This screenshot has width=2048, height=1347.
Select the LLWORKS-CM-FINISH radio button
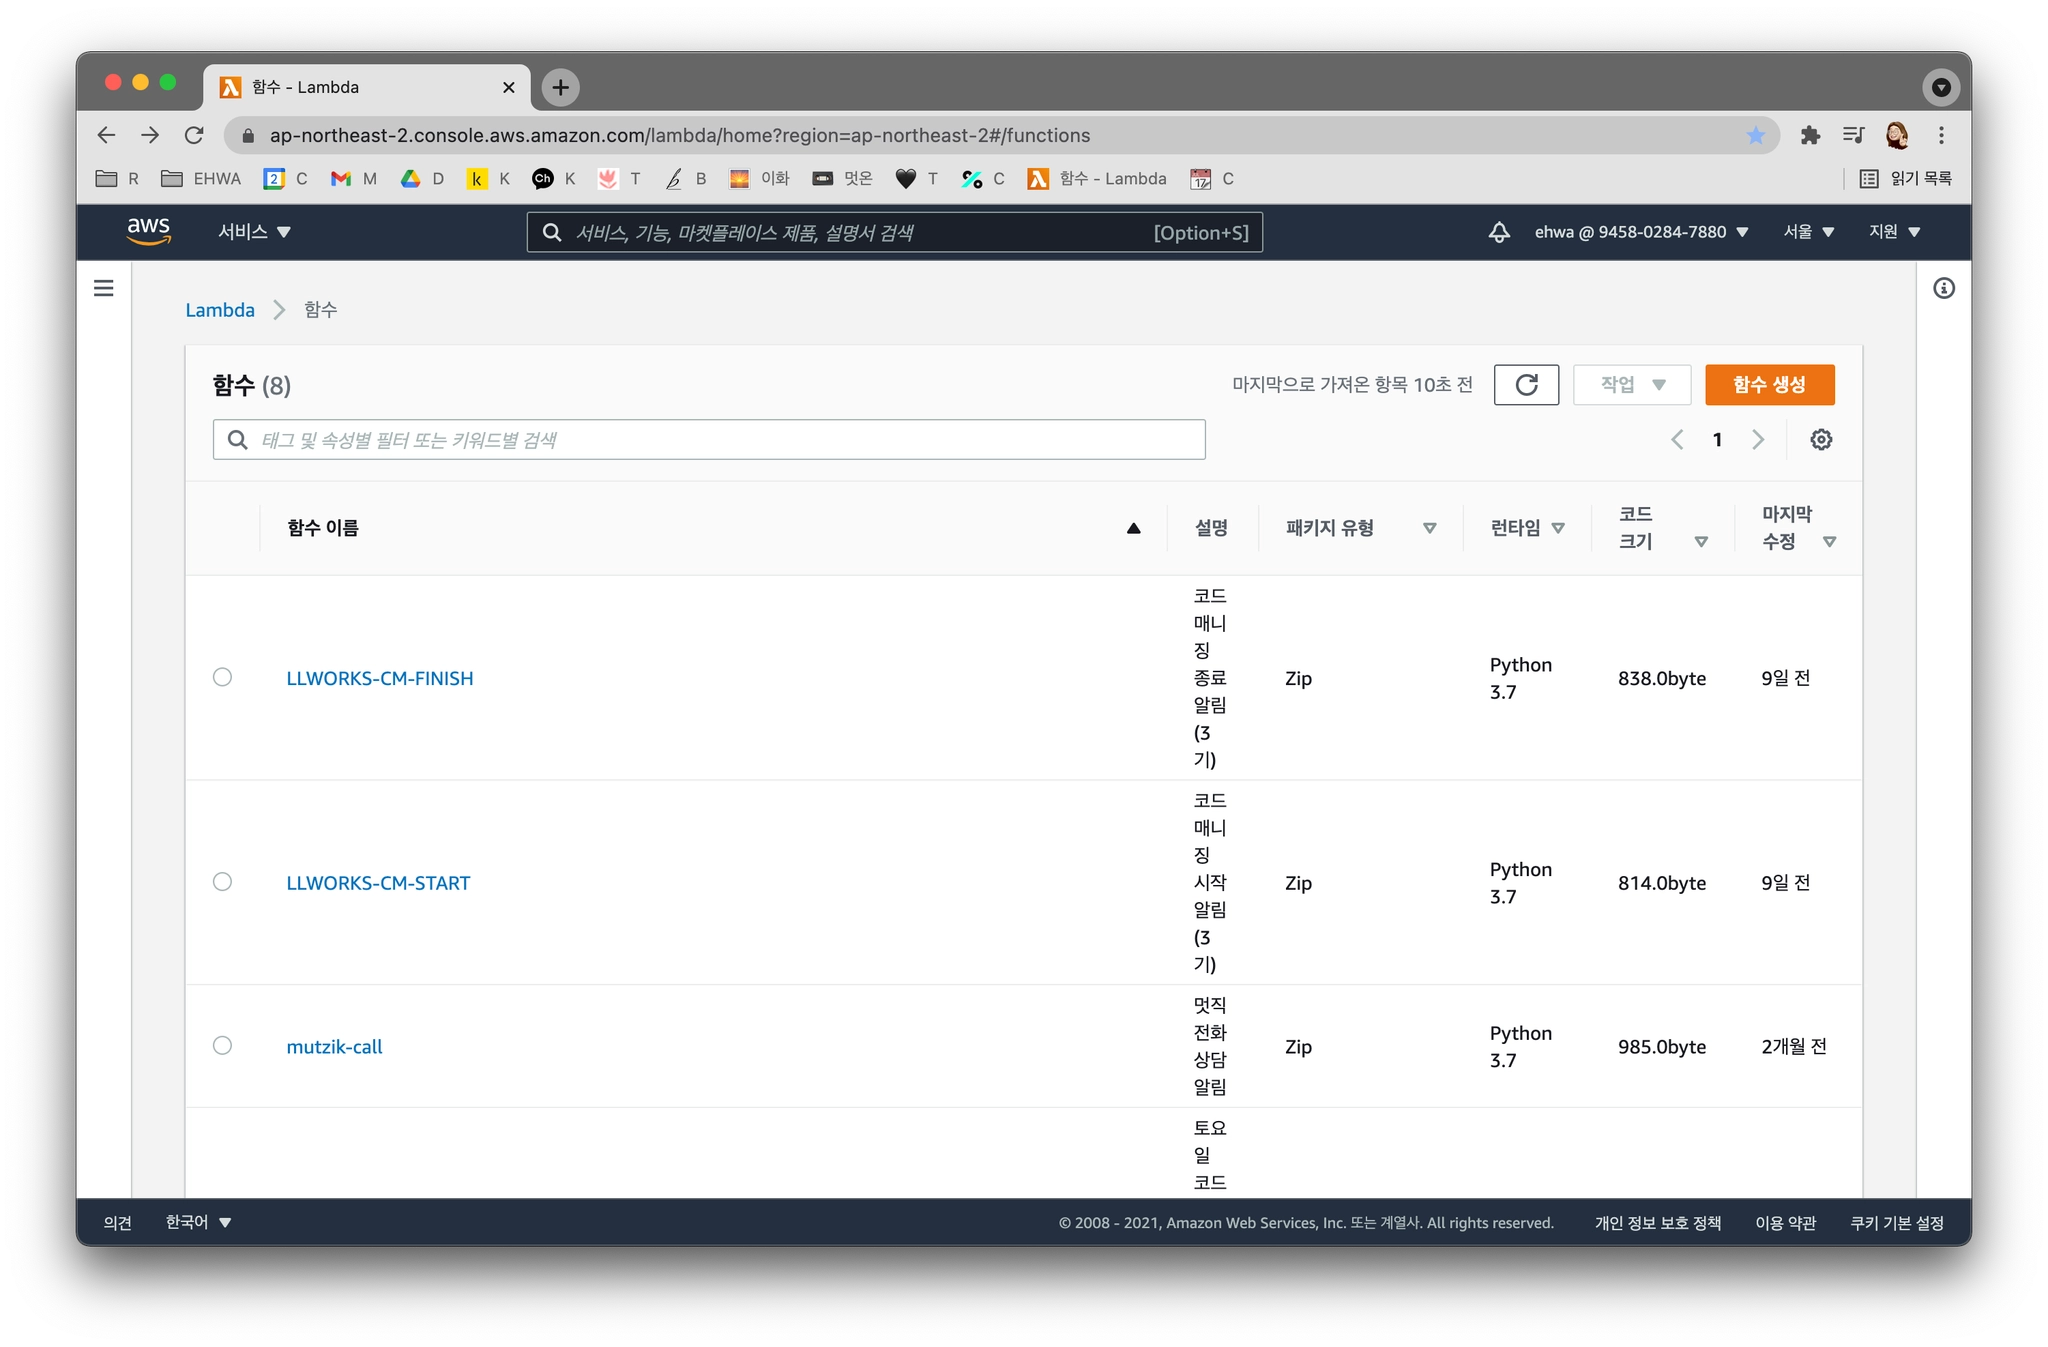[222, 678]
